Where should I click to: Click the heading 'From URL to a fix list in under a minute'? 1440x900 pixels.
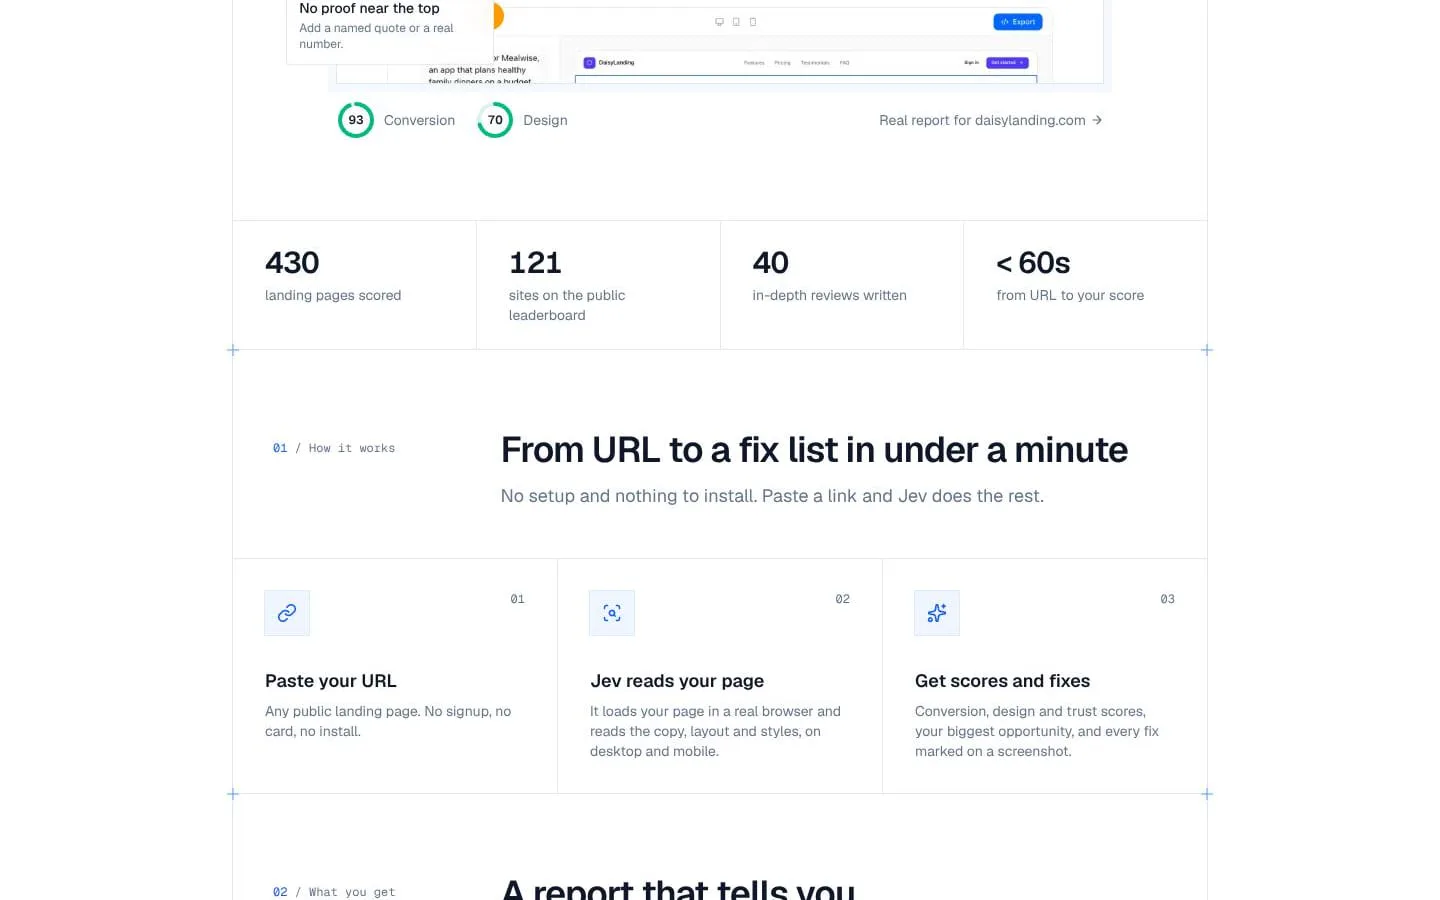click(x=814, y=450)
